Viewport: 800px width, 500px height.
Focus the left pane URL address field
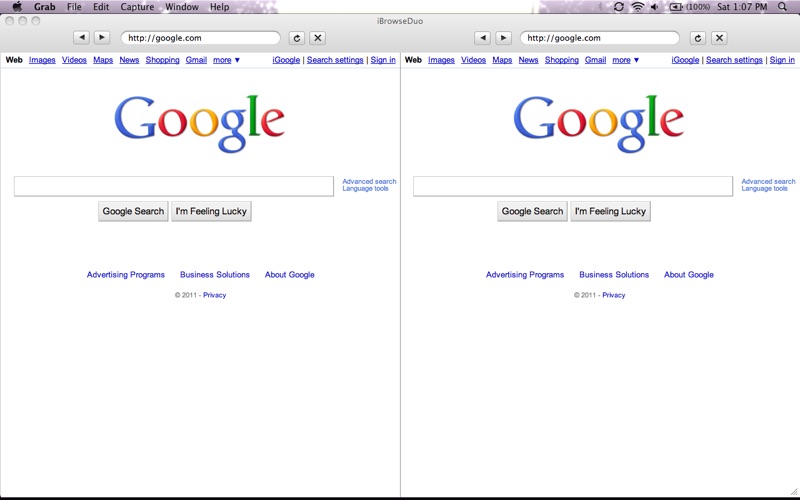tap(201, 38)
